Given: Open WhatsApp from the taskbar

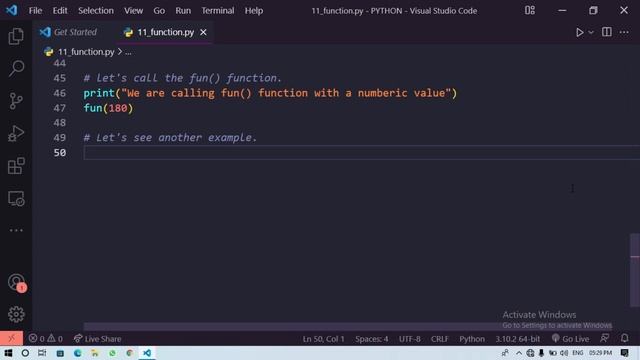Looking at the screenshot, I should pyautogui.click(x=112, y=353).
